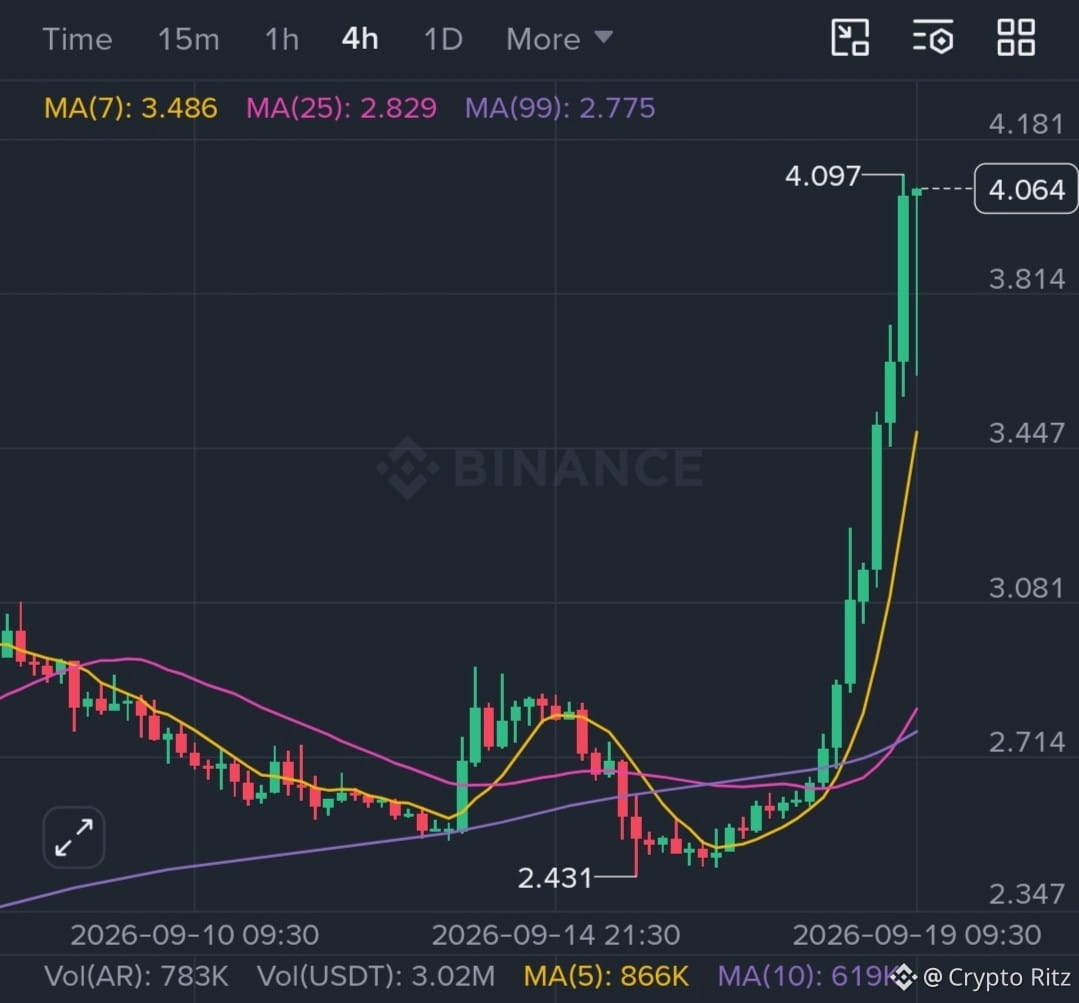Click the 4.097 high price marker
The height and width of the screenshot is (1003, 1079).
(822, 176)
